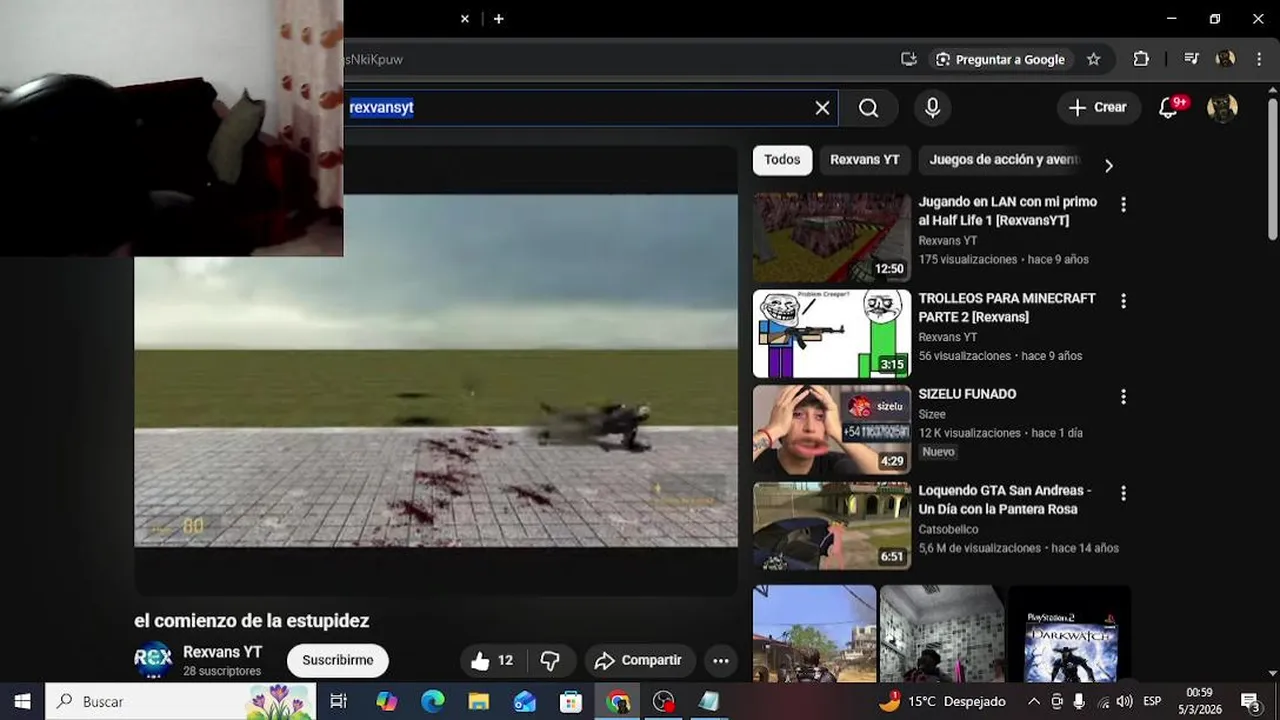The height and width of the screenshot is (720, 1280).
Task: Open Task View on the taskbar
Action: click(x=338, y=701)
